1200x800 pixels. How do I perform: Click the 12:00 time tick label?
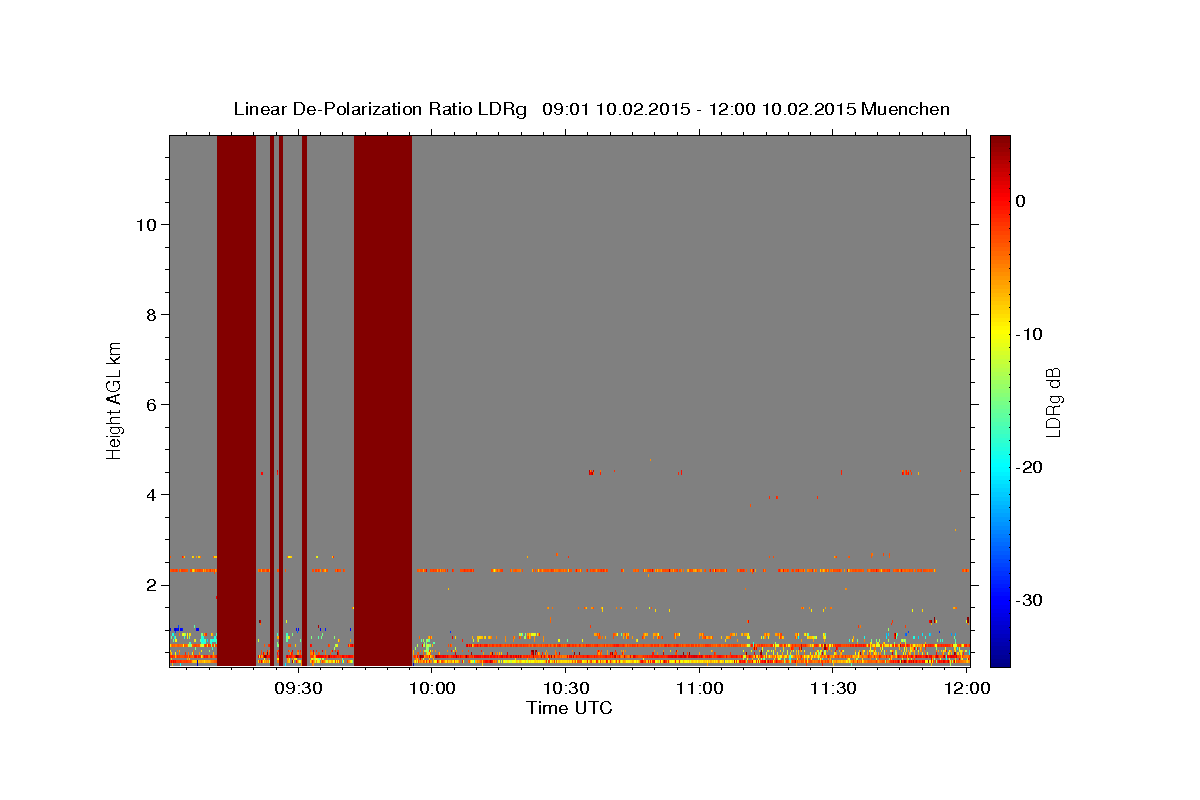[967, 688]
